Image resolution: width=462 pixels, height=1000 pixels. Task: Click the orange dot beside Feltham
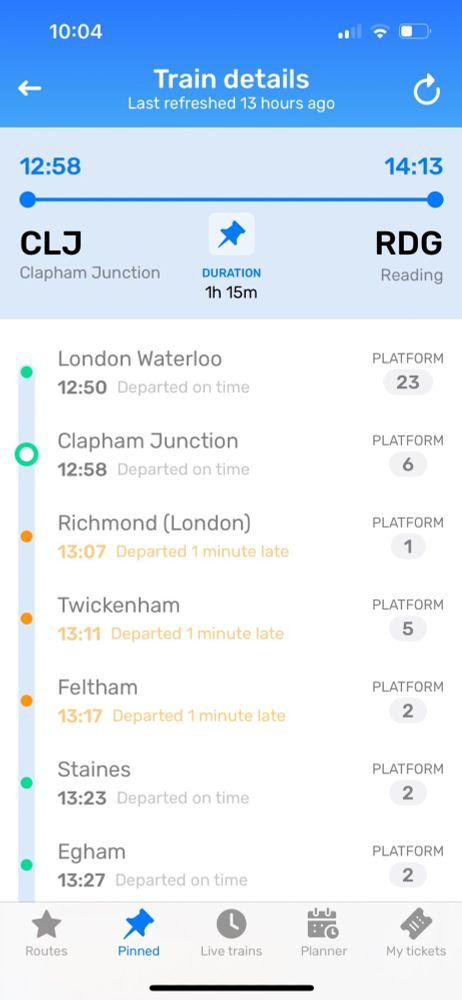point(27,700)
